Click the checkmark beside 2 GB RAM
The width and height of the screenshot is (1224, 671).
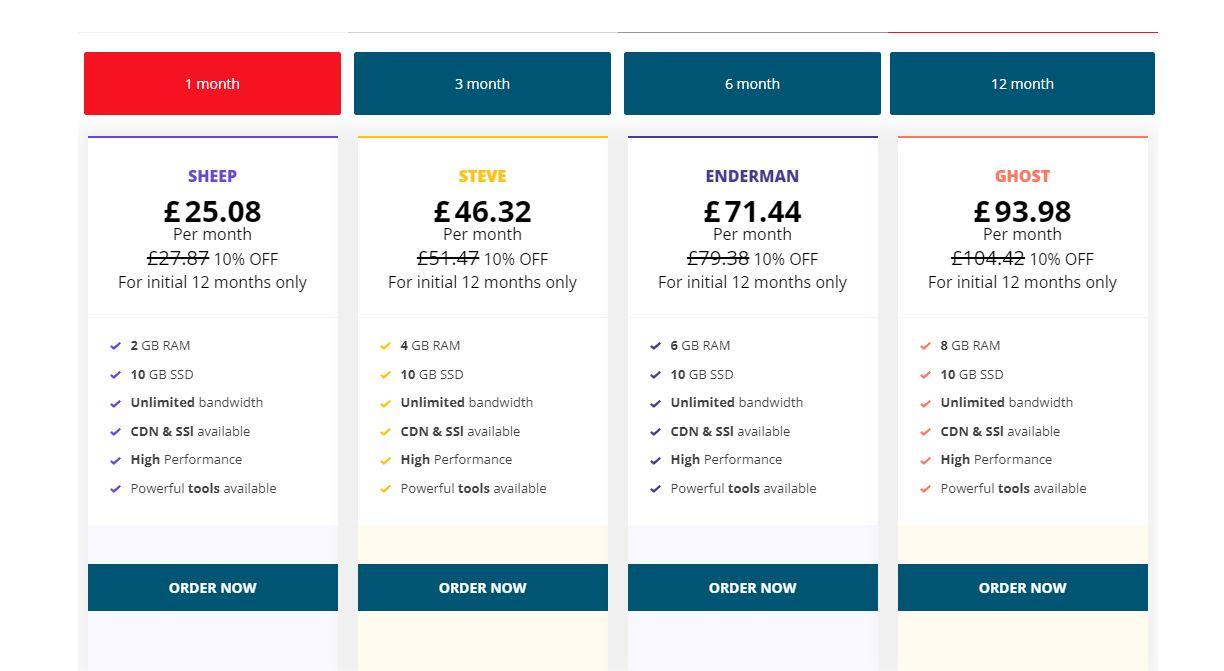114,345
